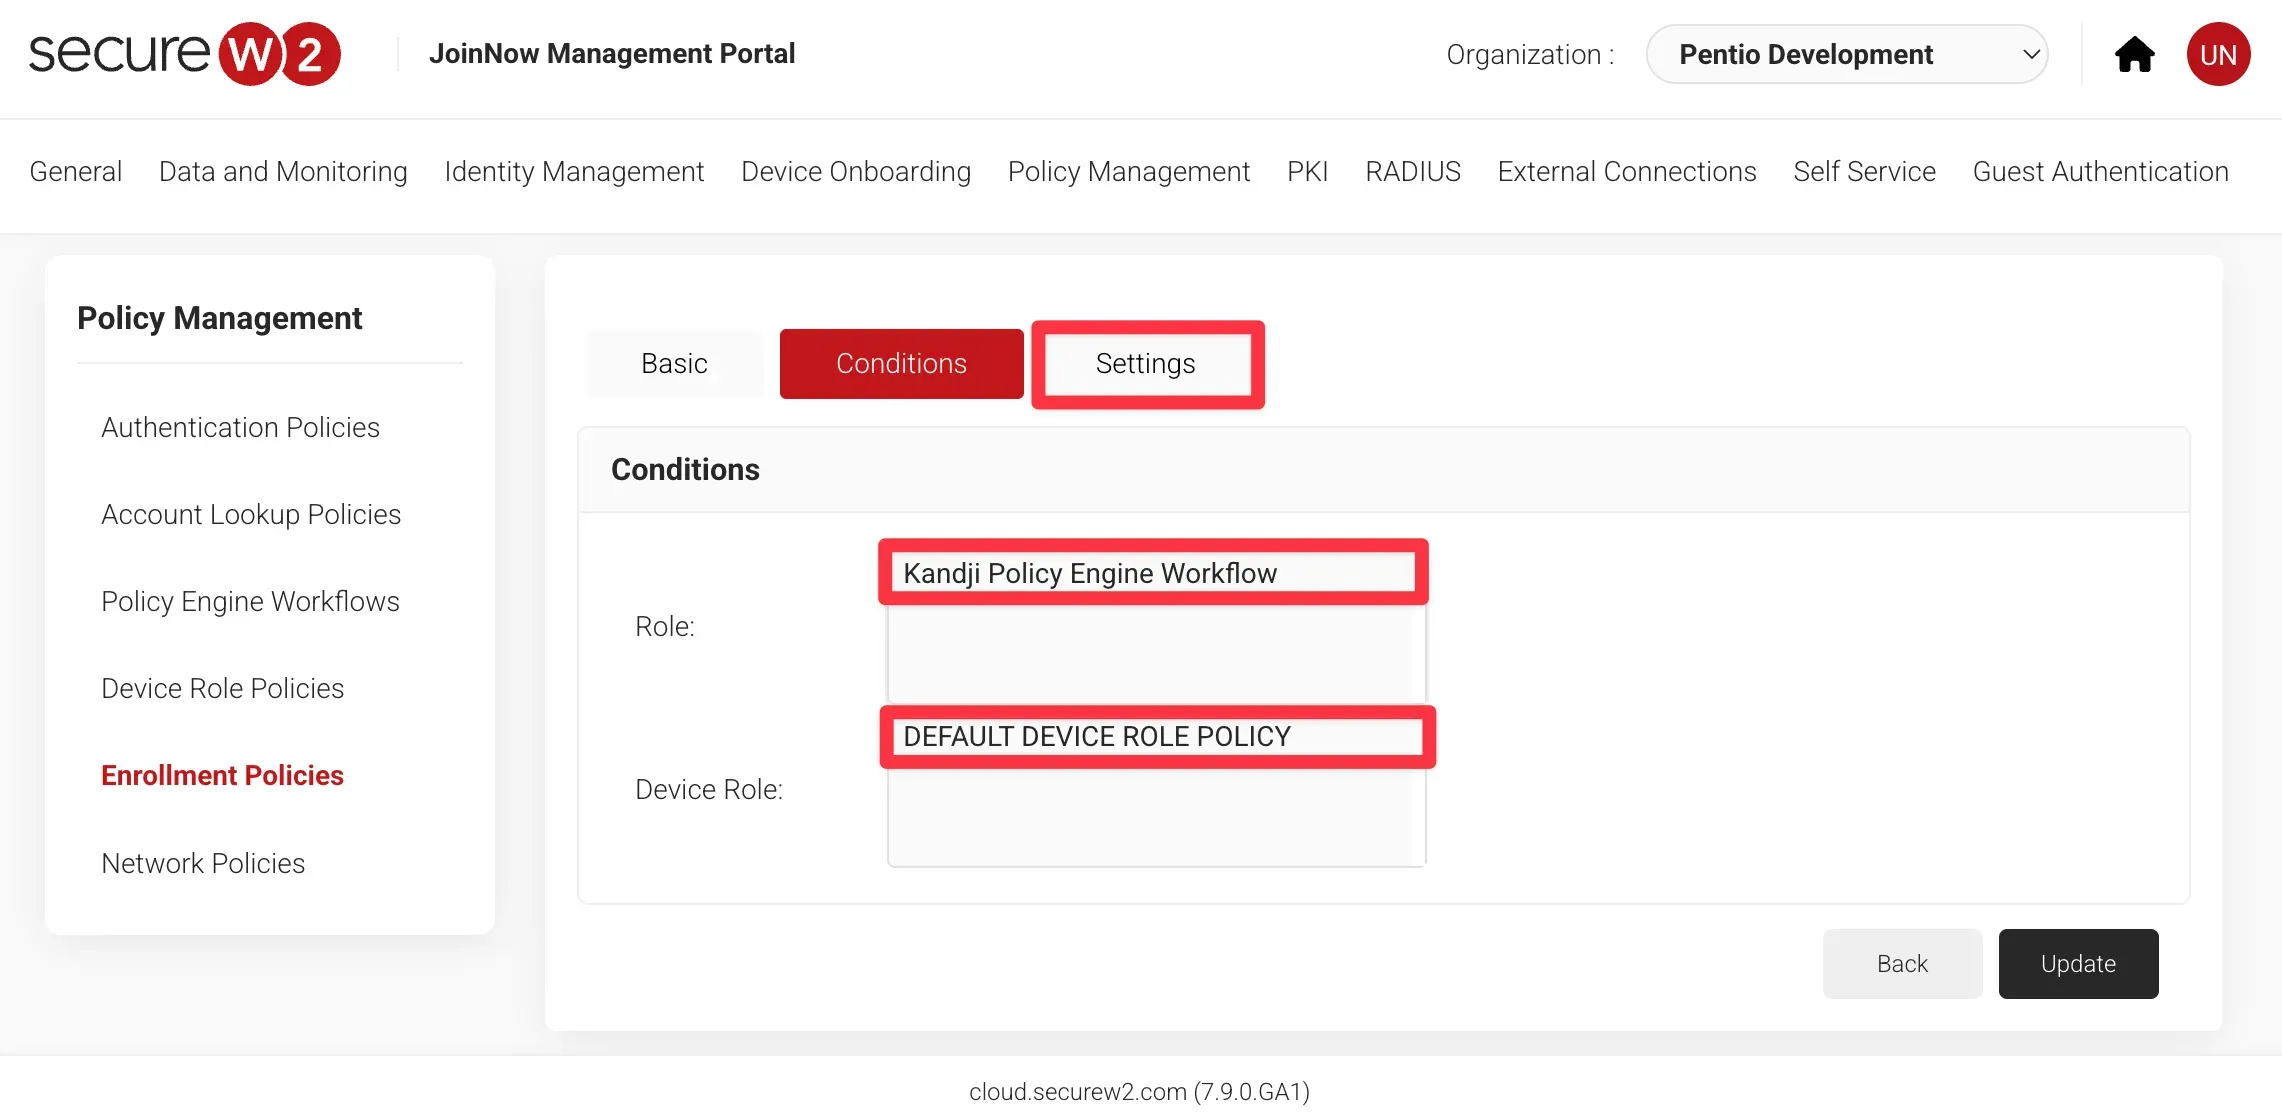Open Network Policies in sidebar
The image size is (2282, 1117).
click(203, 863)
